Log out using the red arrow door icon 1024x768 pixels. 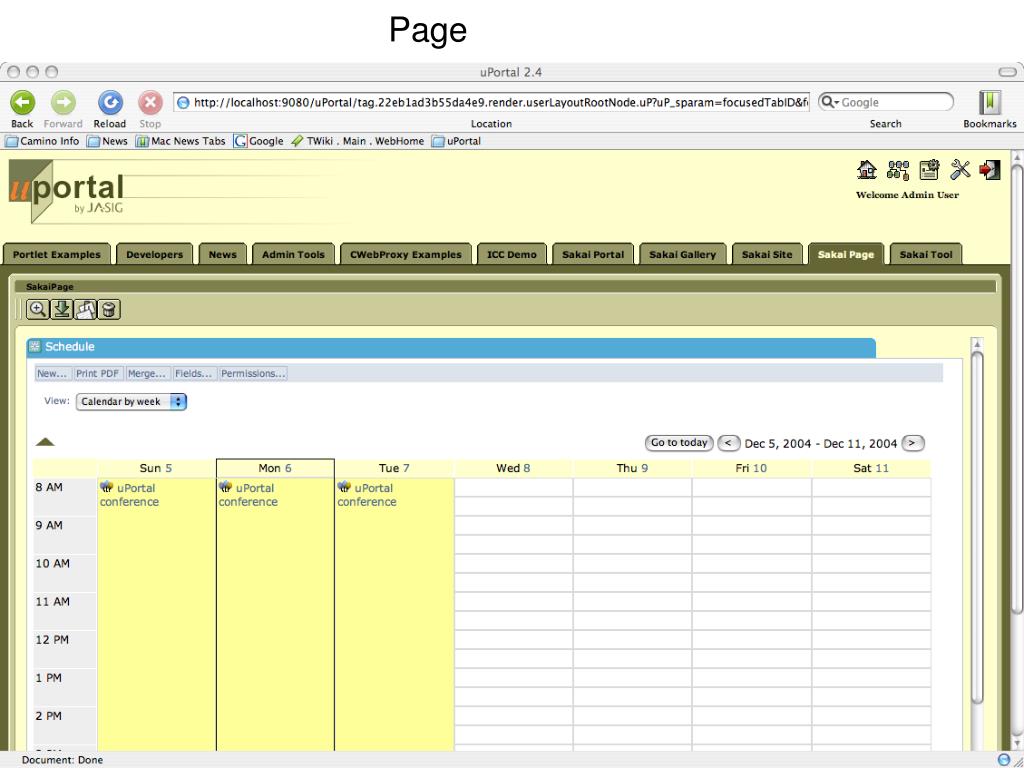coord(990,170)
